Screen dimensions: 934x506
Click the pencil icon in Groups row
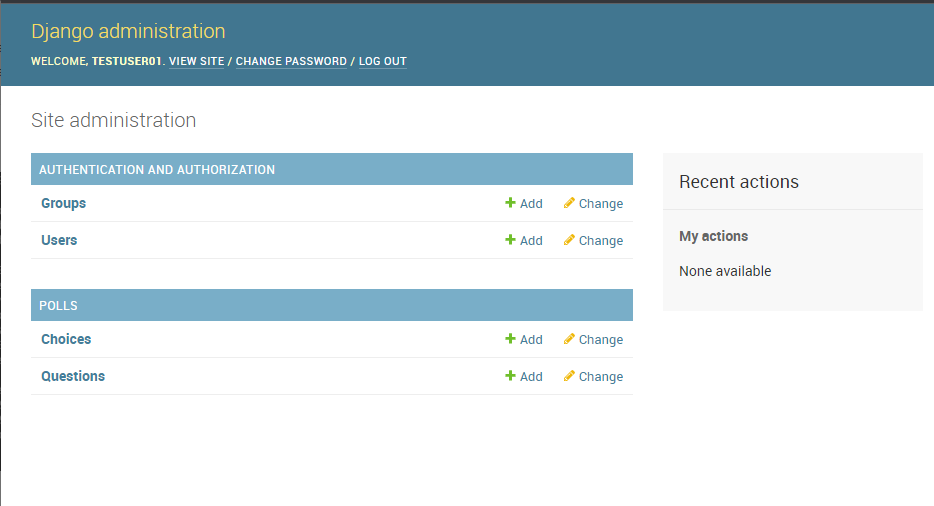[x=569, y=203]
